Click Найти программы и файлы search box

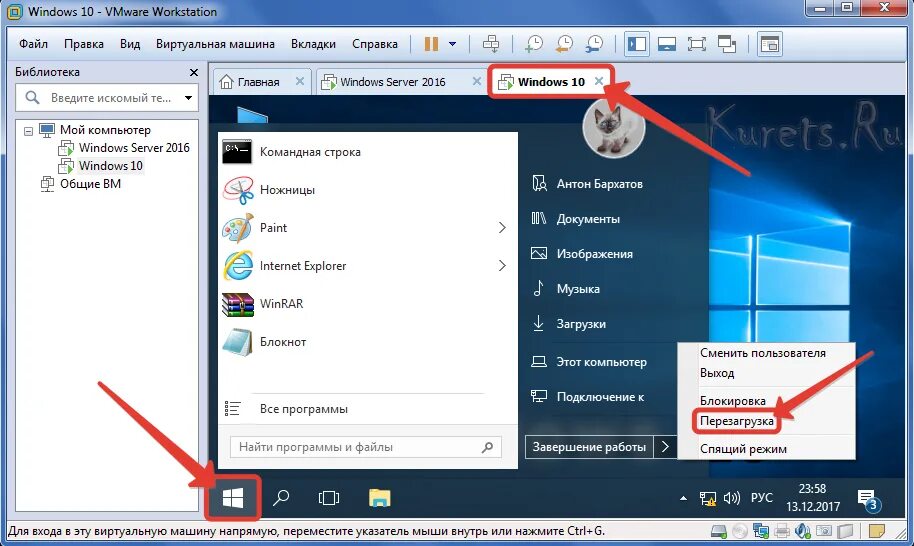click(365, 447)
